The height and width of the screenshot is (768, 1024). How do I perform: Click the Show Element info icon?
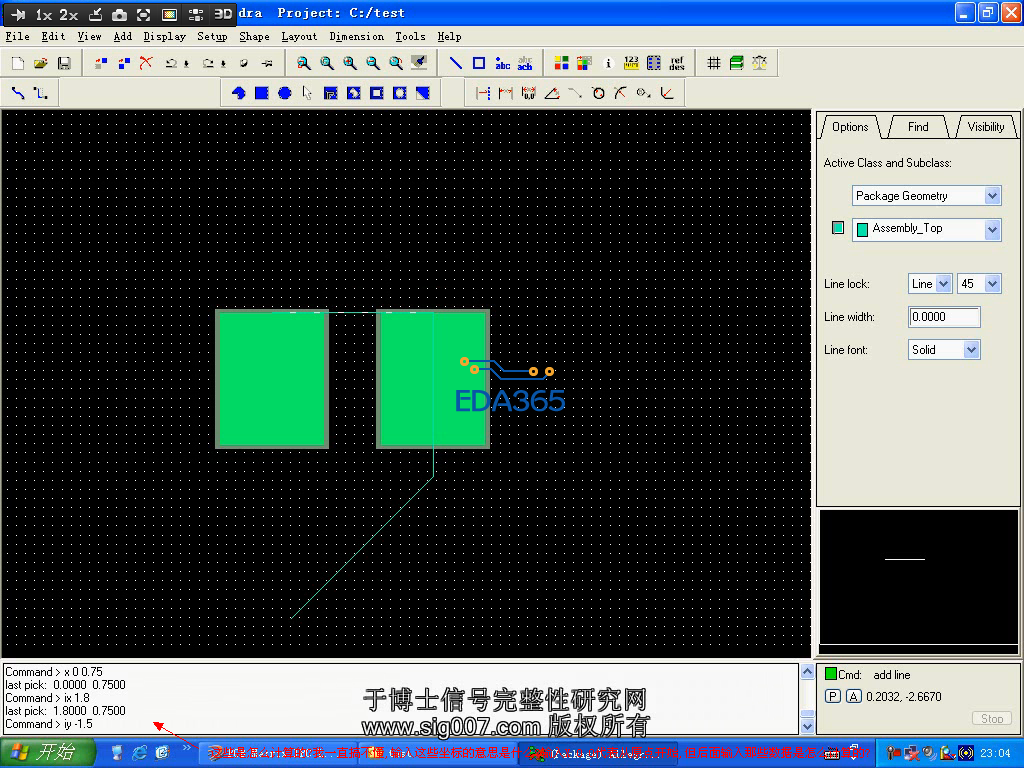coord(608,63)
